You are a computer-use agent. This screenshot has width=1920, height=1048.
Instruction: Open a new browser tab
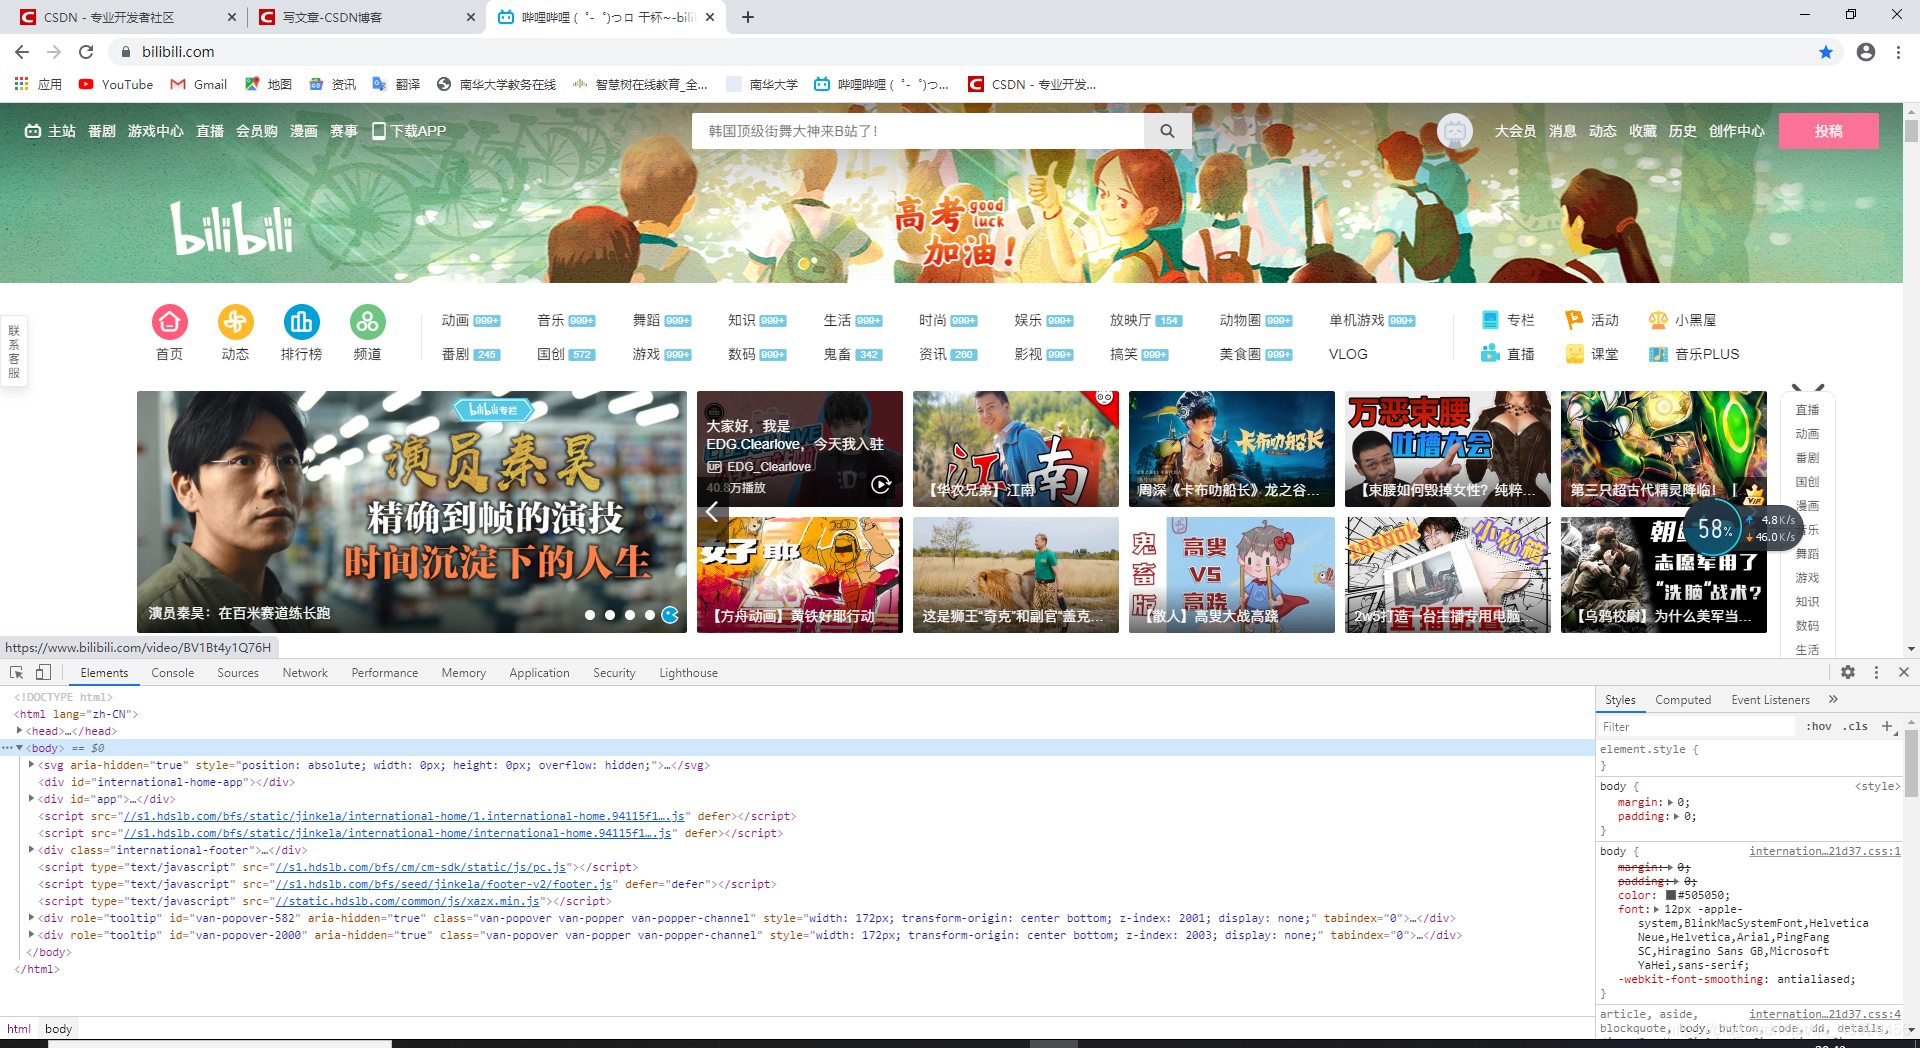(748, 17)
